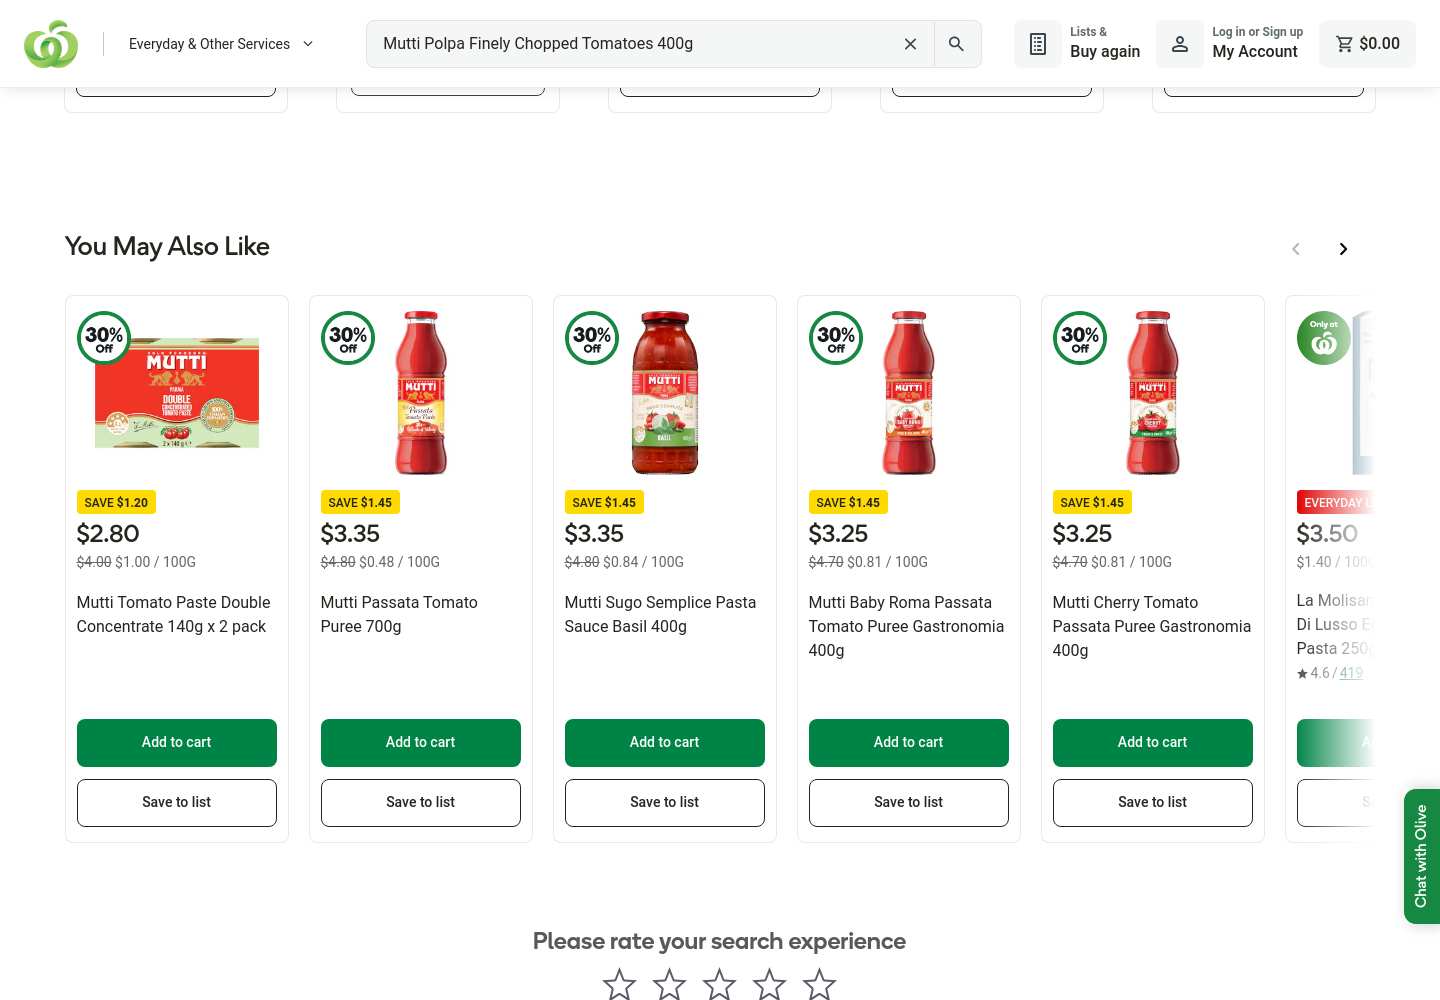Click 30% Off badge on Mutti Tomato Paste
1440x1000 pixels.
point(104,338)
